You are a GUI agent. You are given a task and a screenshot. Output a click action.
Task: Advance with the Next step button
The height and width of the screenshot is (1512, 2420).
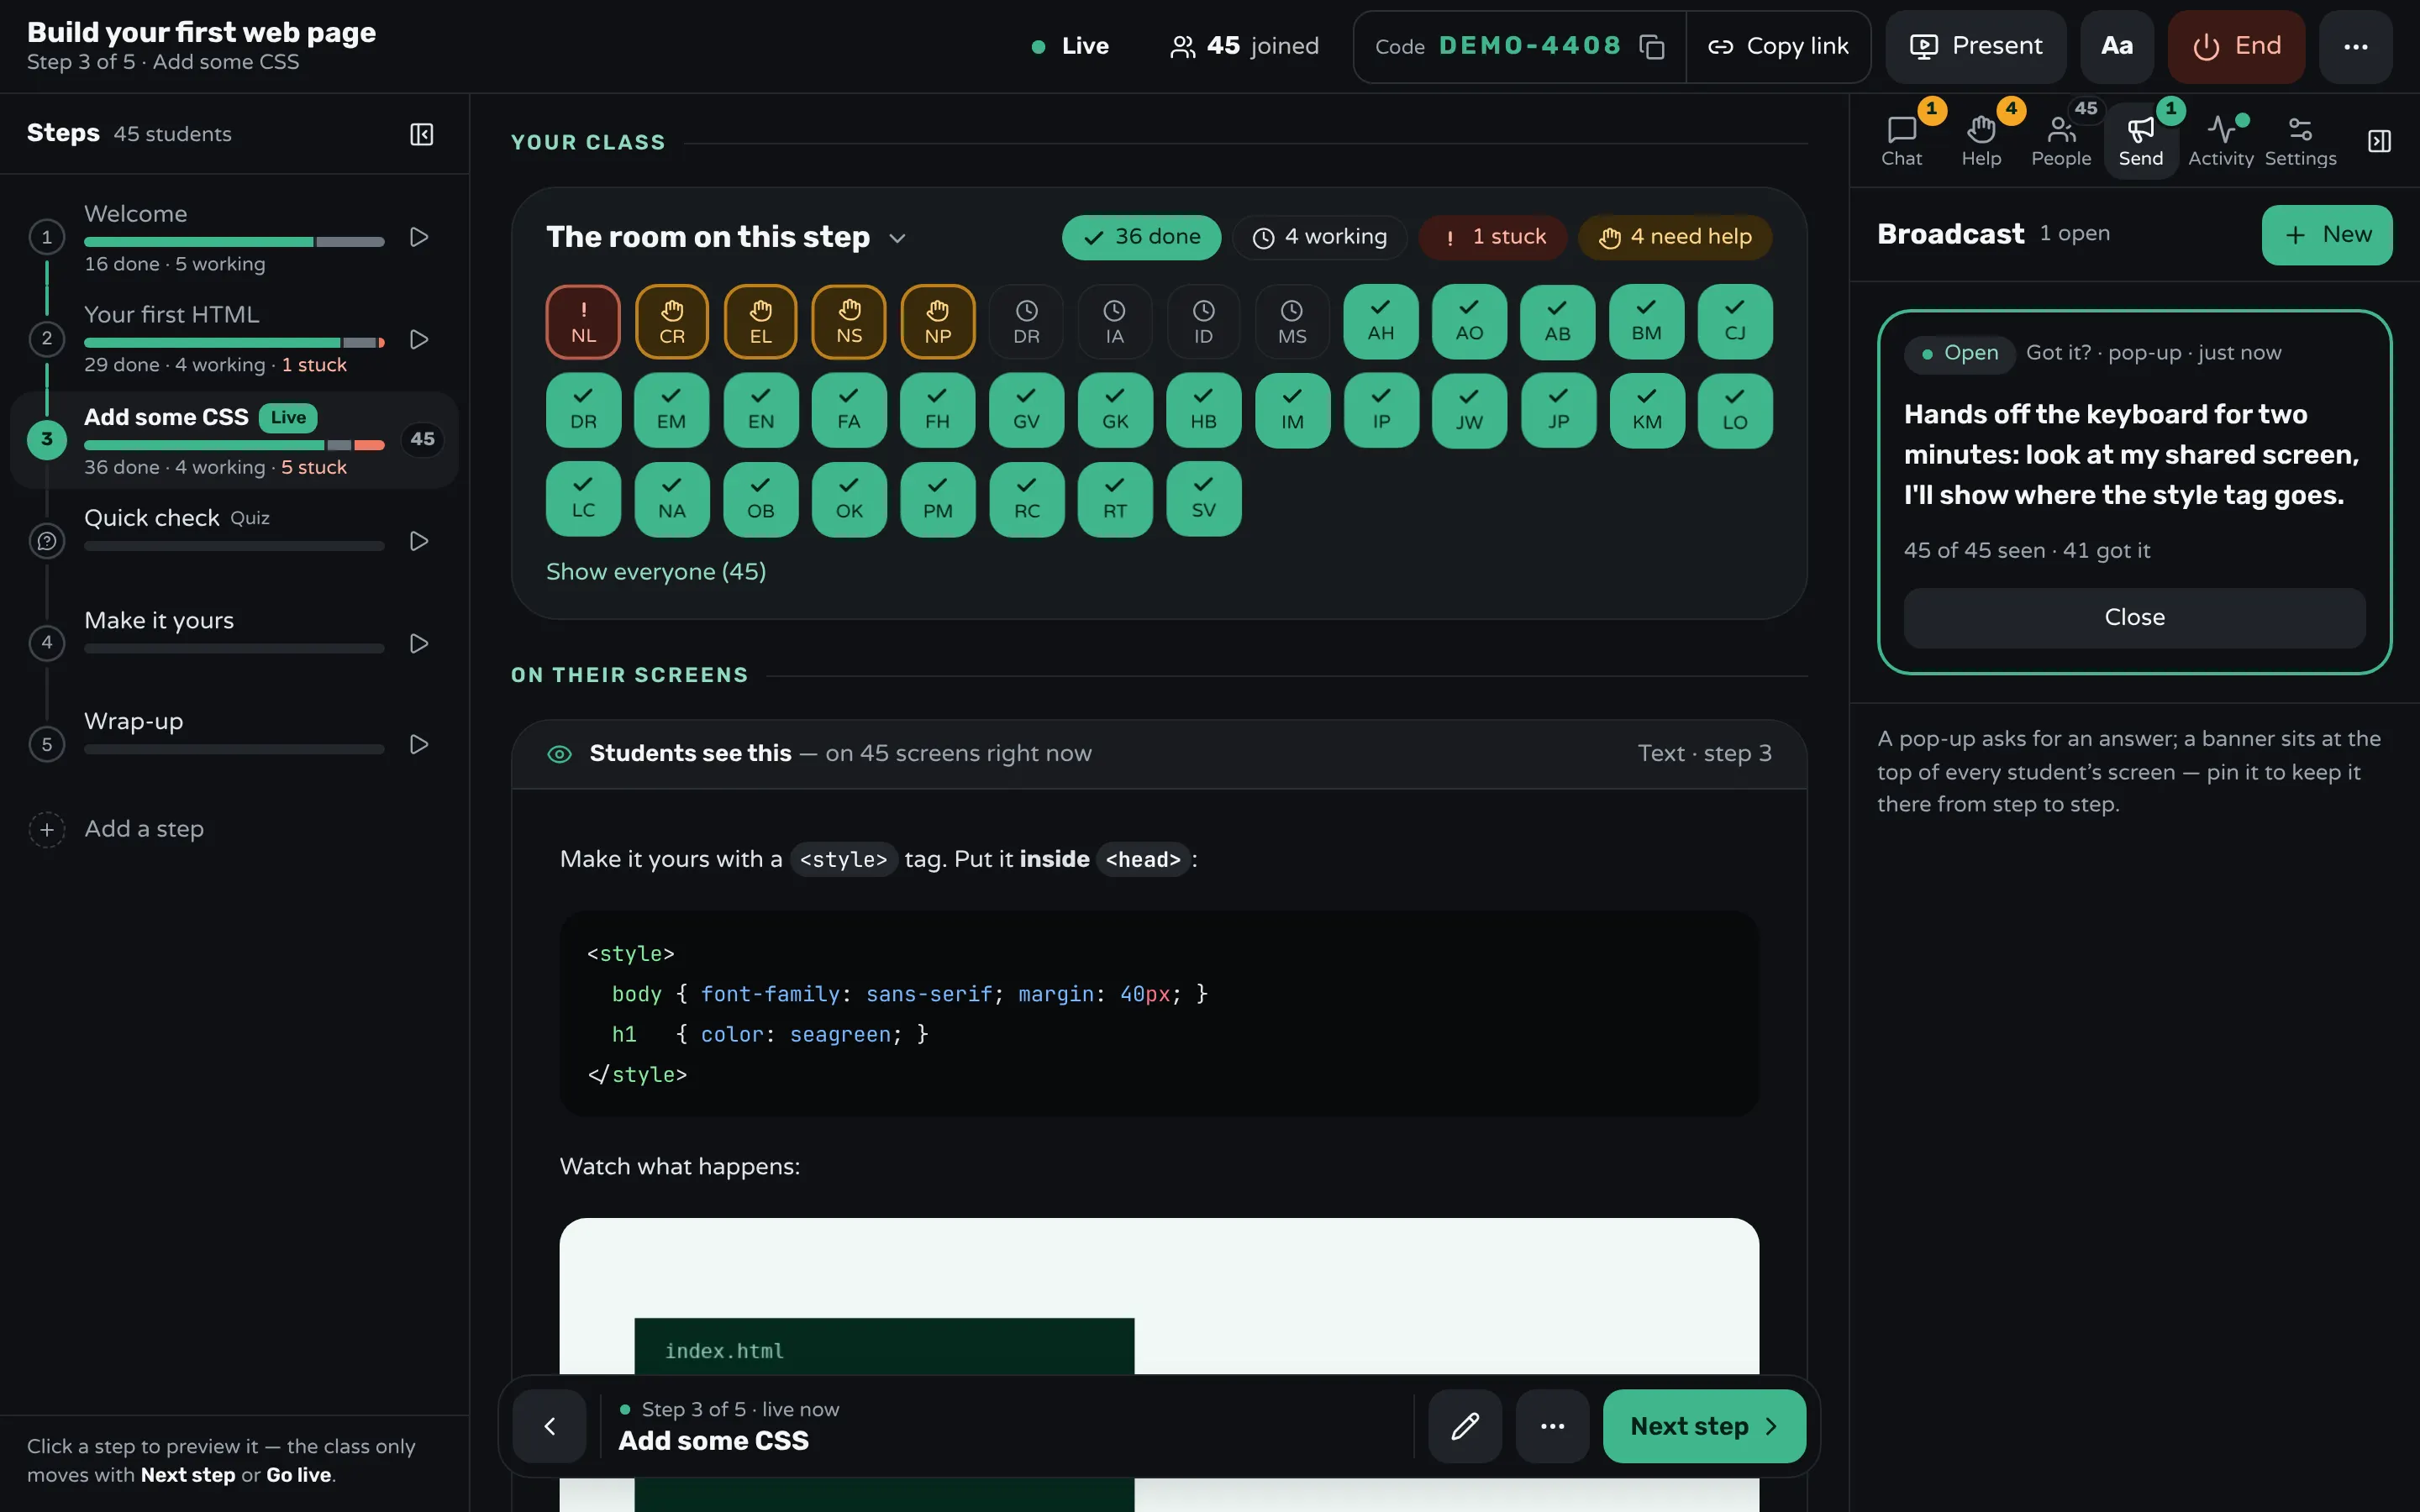point(1704,1426)
